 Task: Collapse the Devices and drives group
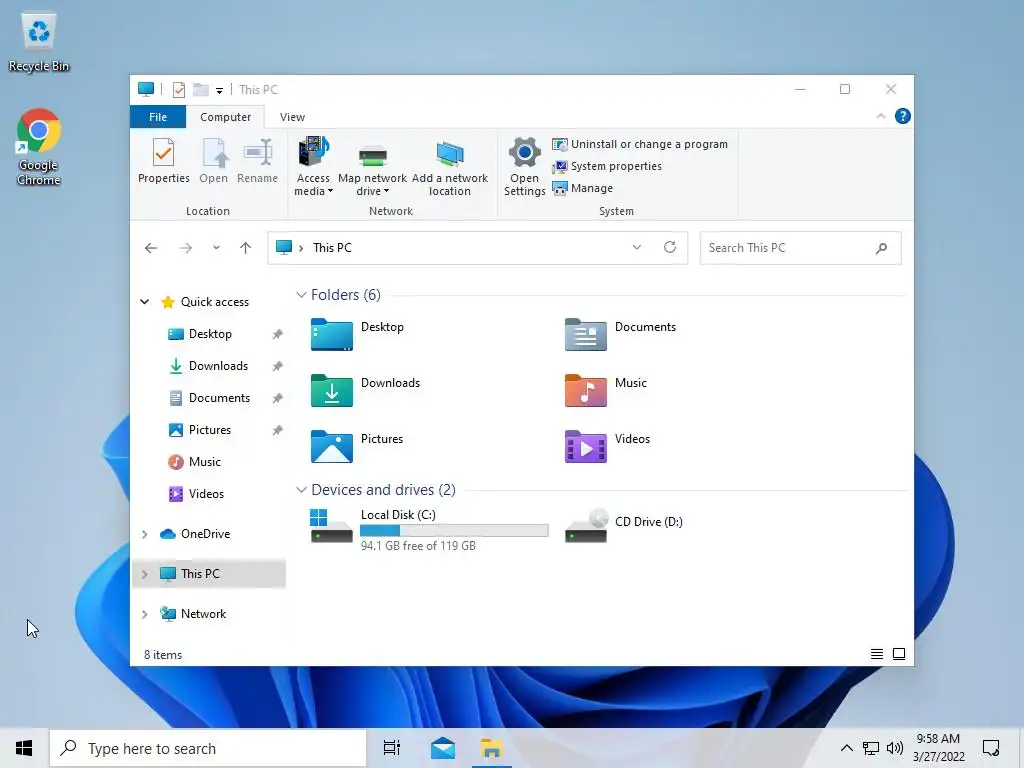coord(301,490)
